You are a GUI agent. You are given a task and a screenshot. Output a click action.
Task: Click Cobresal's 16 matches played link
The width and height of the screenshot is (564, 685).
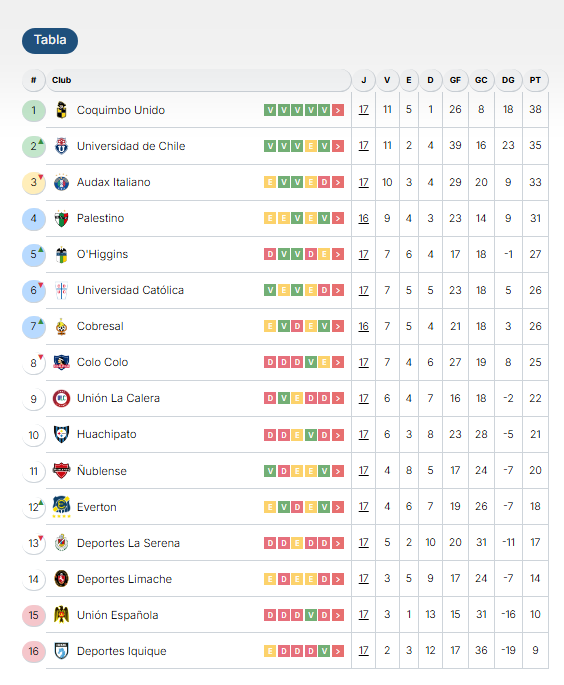click(x=363, y=326)
